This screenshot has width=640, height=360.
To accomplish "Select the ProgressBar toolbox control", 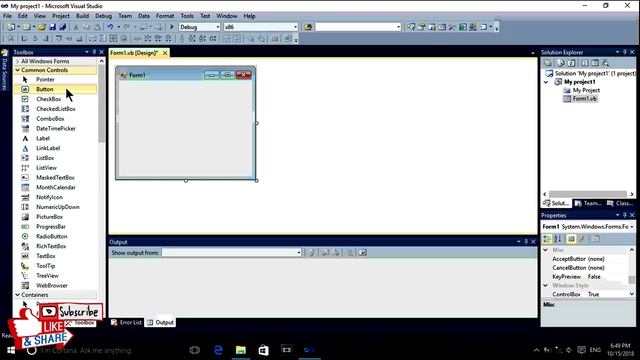I will [x=56, y=226].
